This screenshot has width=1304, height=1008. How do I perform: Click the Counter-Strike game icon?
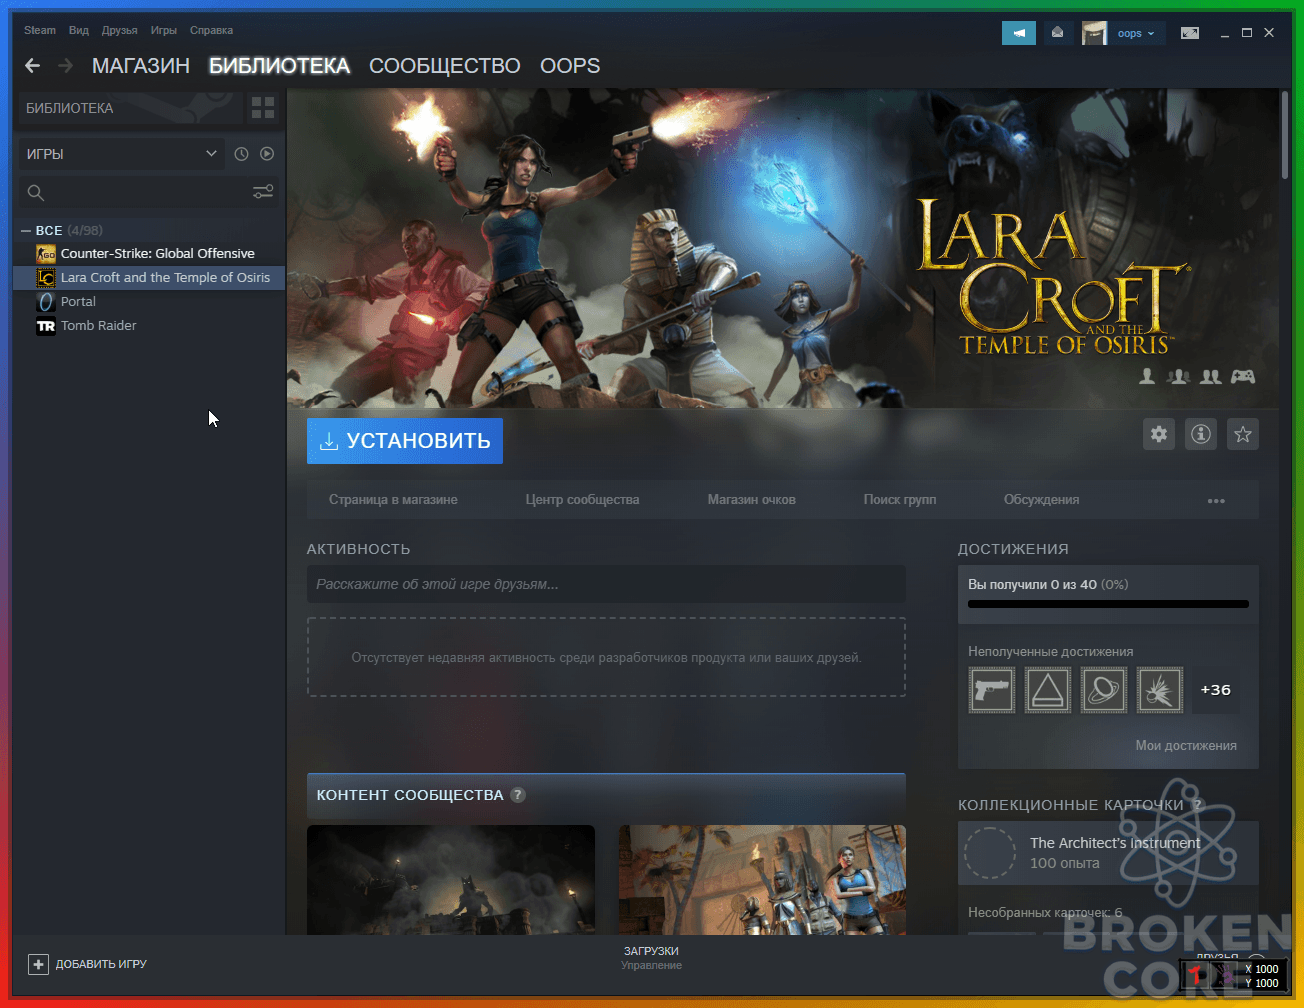click(x=46, y=253)
